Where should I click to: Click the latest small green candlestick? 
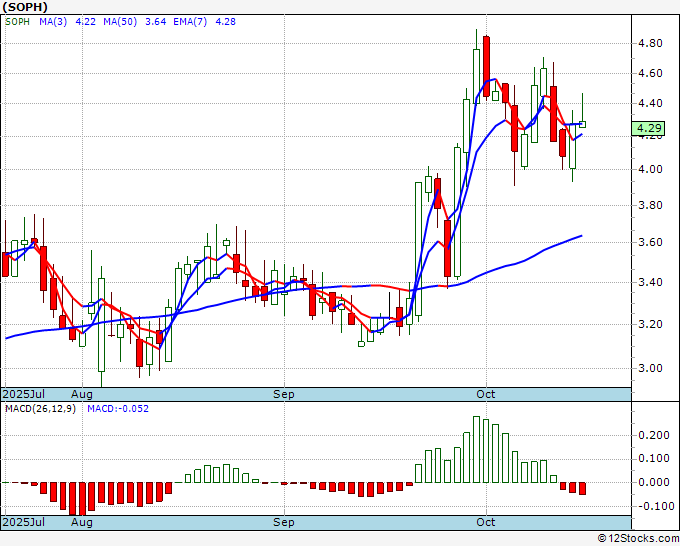582,124
